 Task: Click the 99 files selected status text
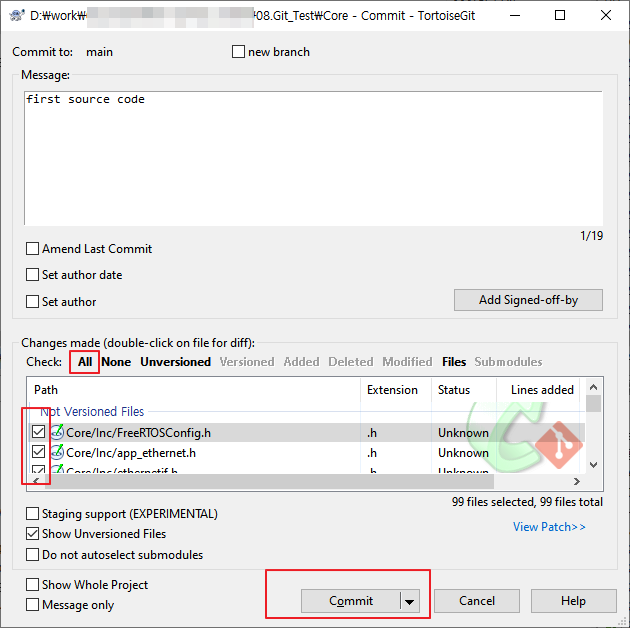[527, 502]
